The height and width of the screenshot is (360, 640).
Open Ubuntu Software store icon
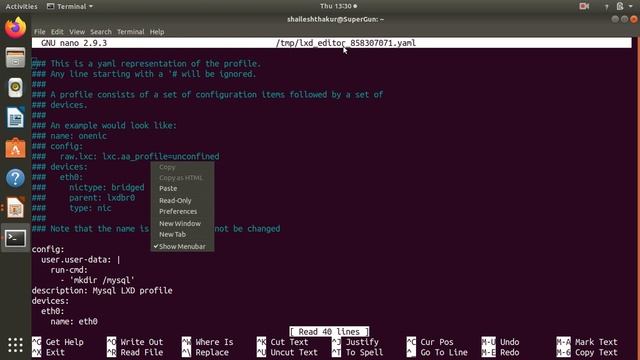tap(16, 148)
